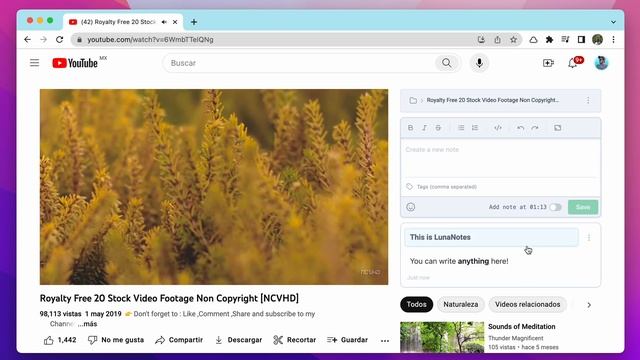640x360 pixels.
Task: Open options menu for video notes header
Action: click(588, 100)
